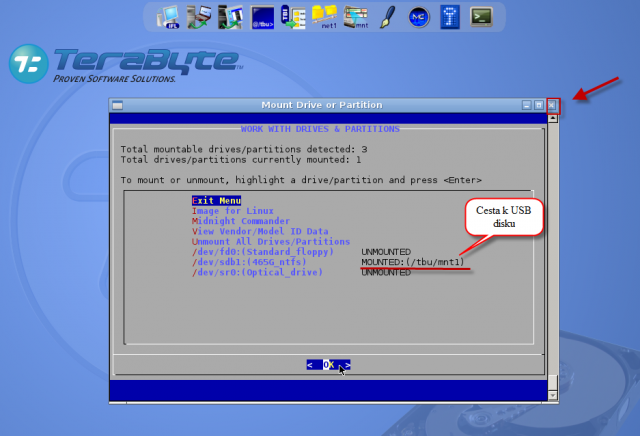Click the OK button

[x=329, y=365]
